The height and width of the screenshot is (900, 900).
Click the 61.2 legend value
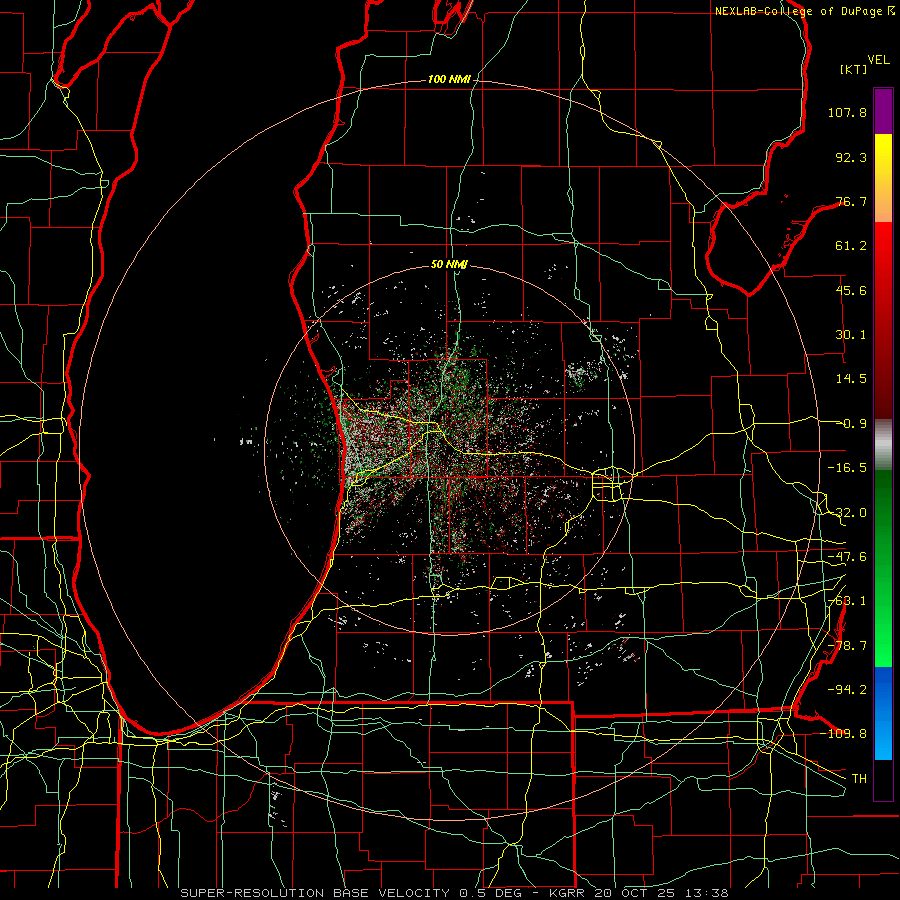tap(851, 246)
